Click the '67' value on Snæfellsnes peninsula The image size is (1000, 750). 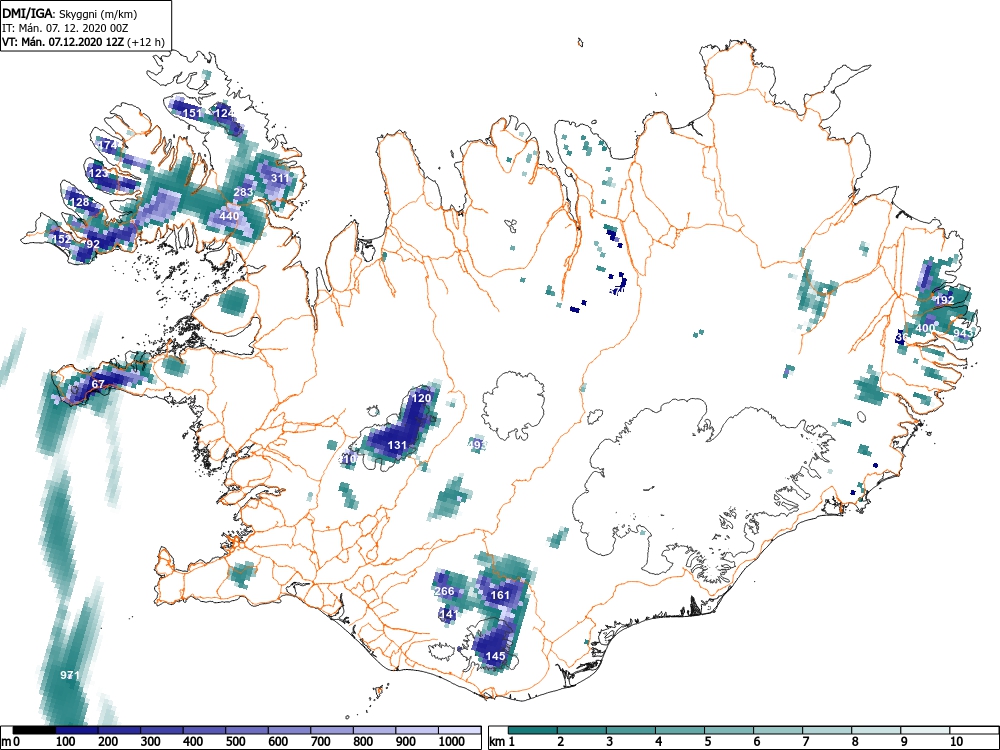pyautogui.click(x=98, y=384)
